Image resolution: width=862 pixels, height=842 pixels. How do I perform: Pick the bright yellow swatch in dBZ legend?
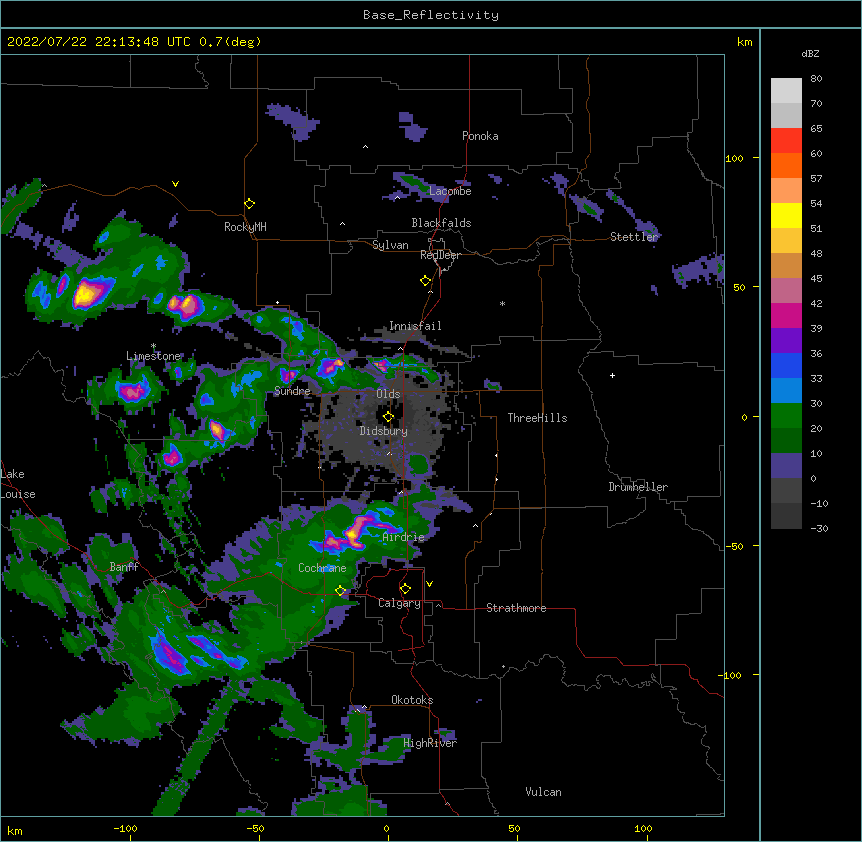pyautogui.click(x=786, y=215)
